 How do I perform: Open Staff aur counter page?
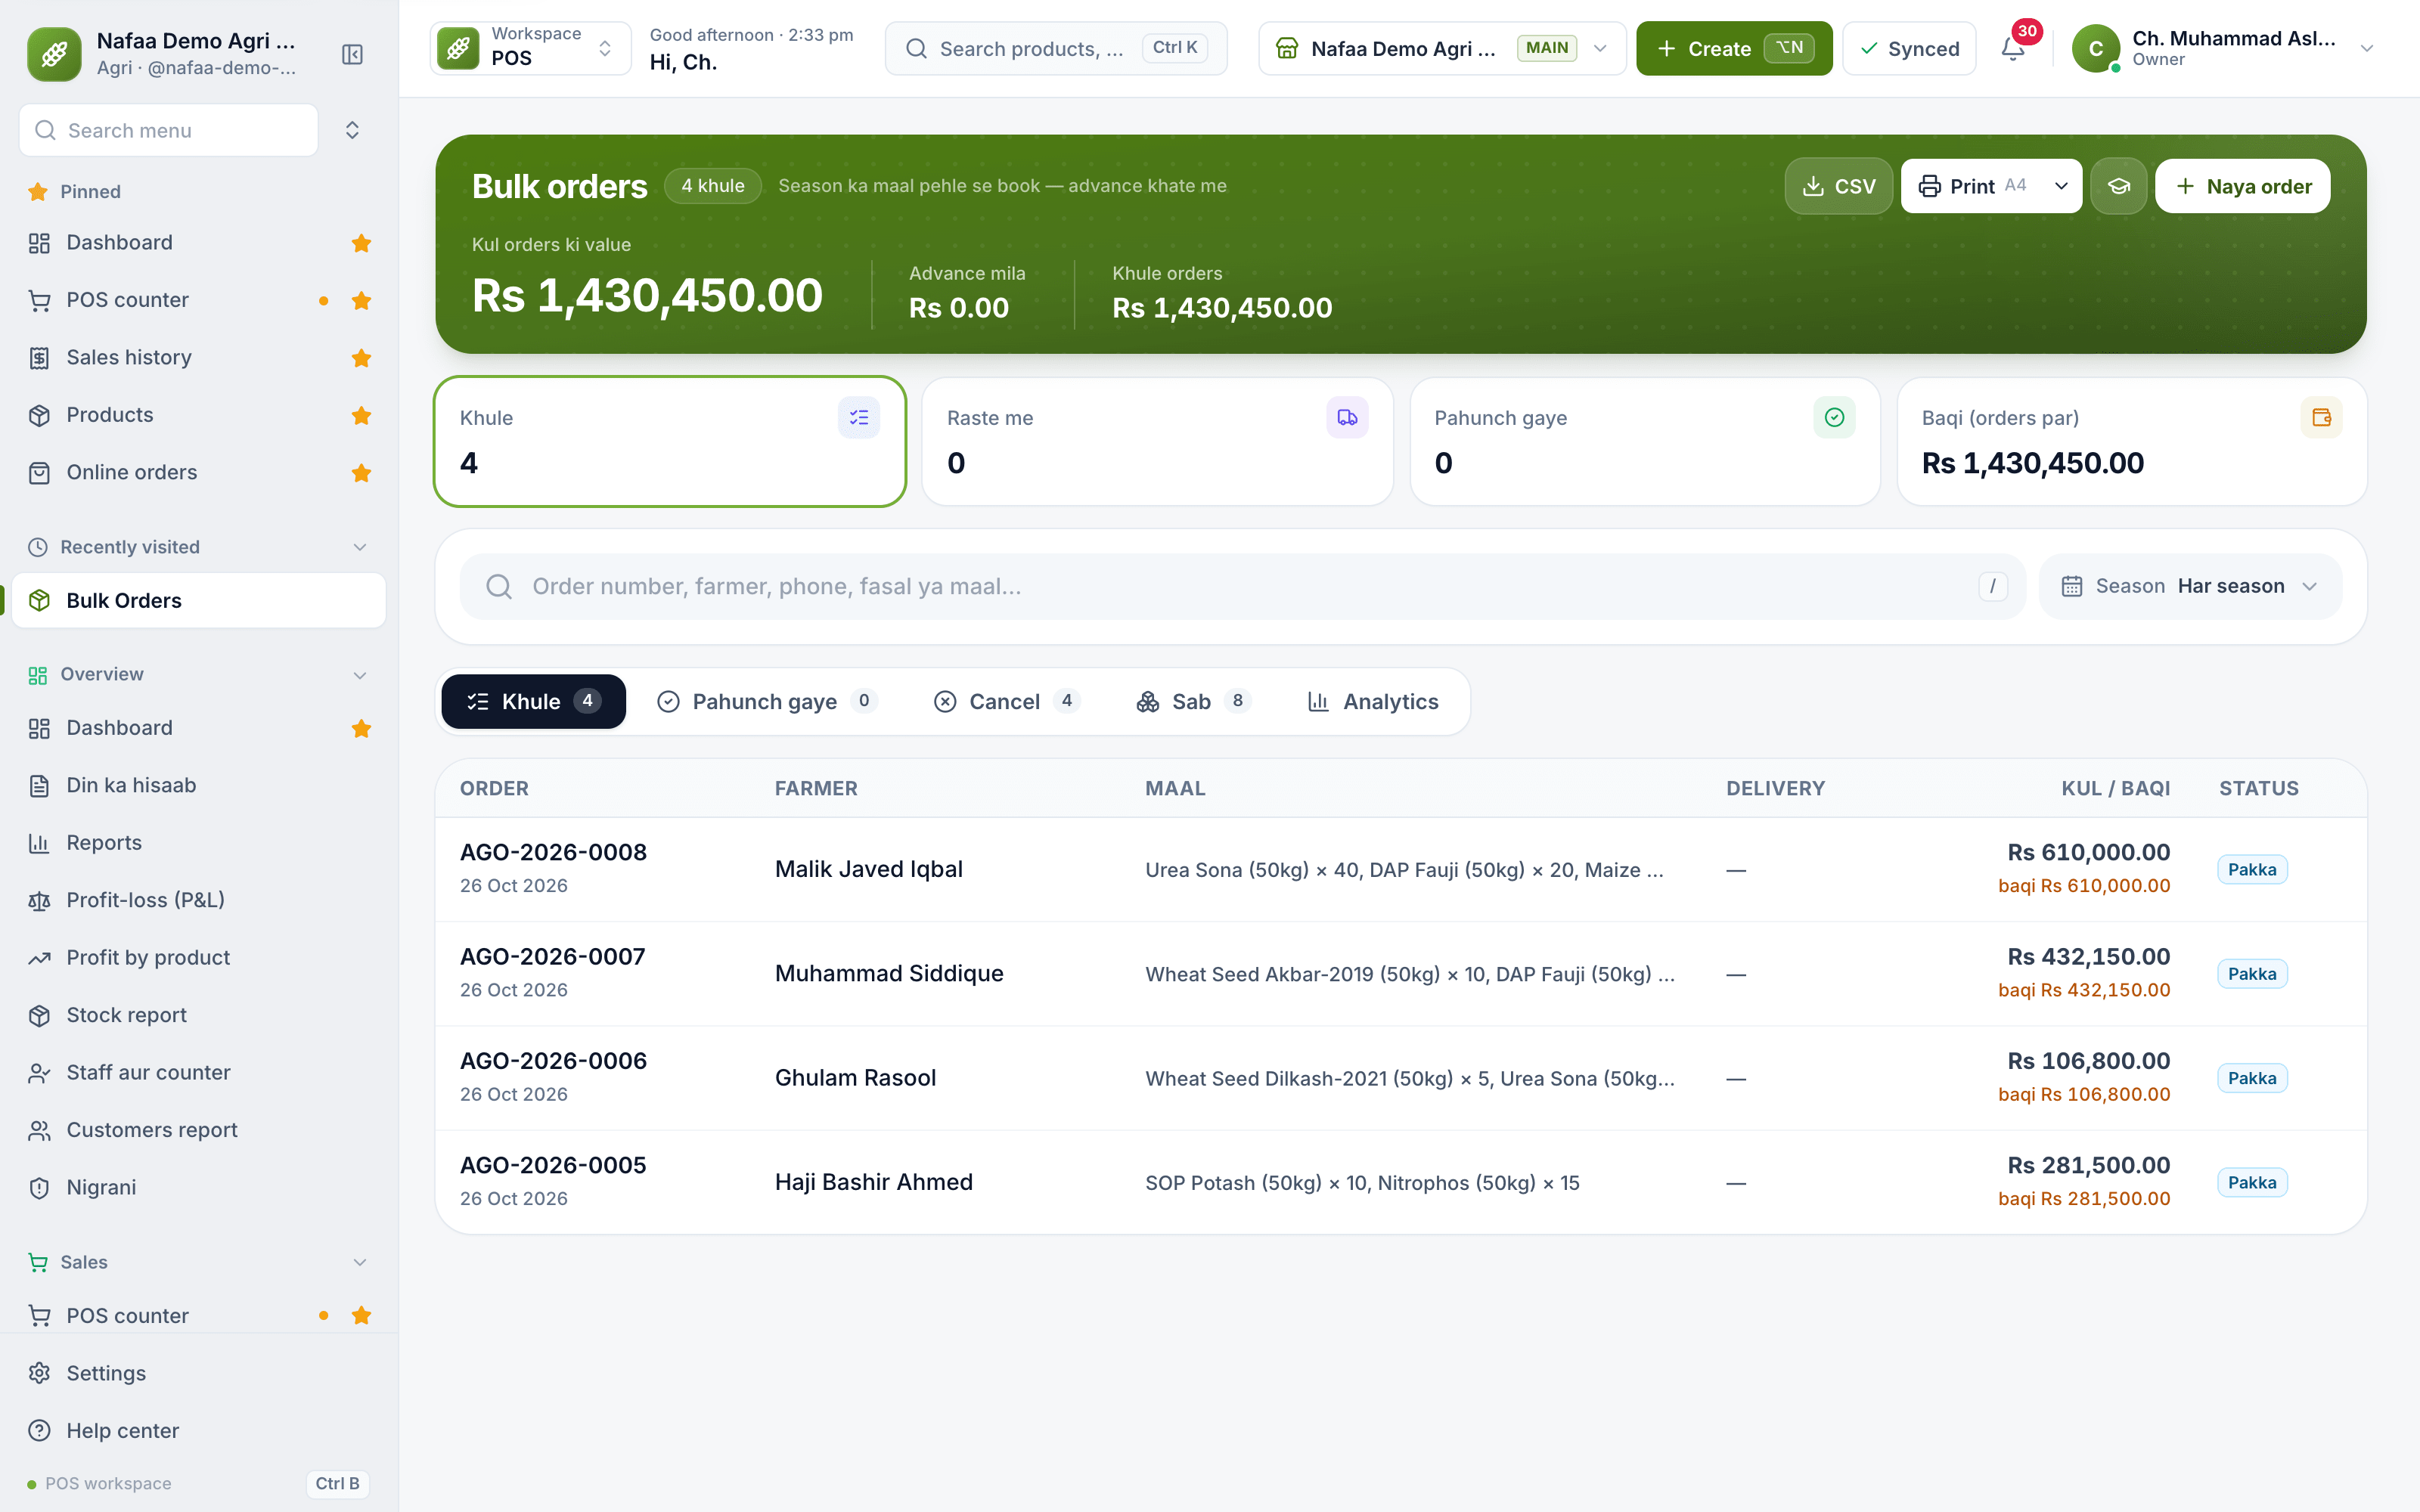click(x=199, y=1072)
